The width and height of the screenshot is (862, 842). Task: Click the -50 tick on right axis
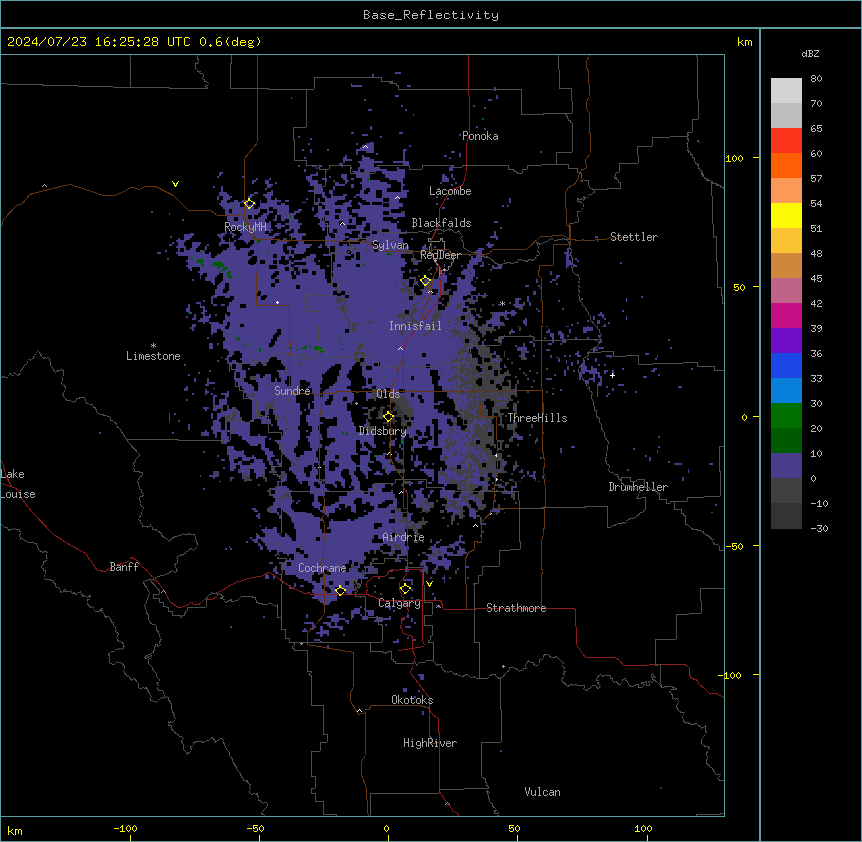pyautogui.click(x=734, y=546)
